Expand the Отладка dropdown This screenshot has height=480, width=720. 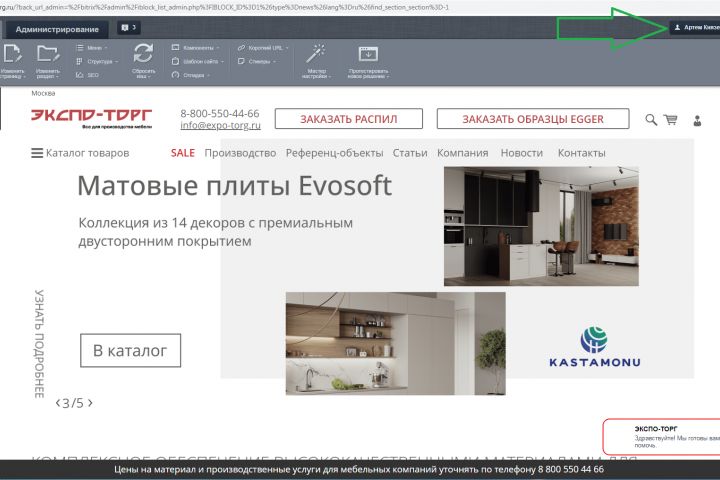pyautogui.click(x=191, y=75)
